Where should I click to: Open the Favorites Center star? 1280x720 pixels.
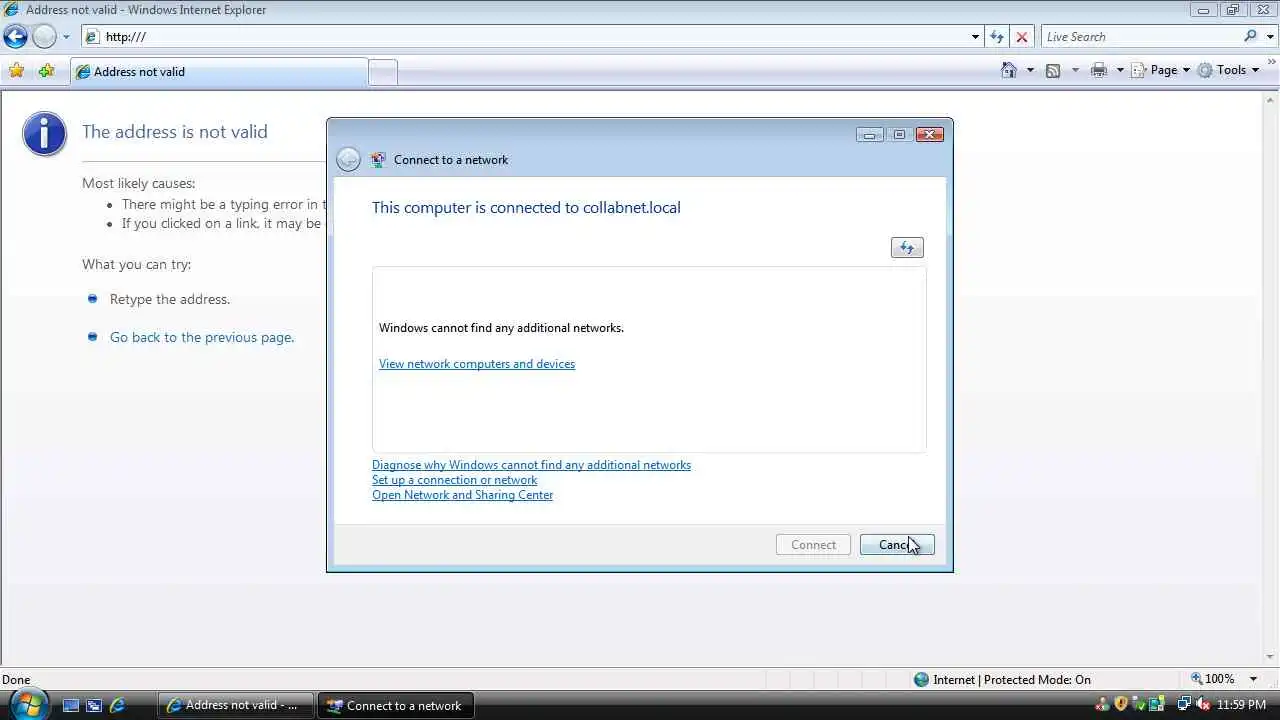tap(16, 71)
